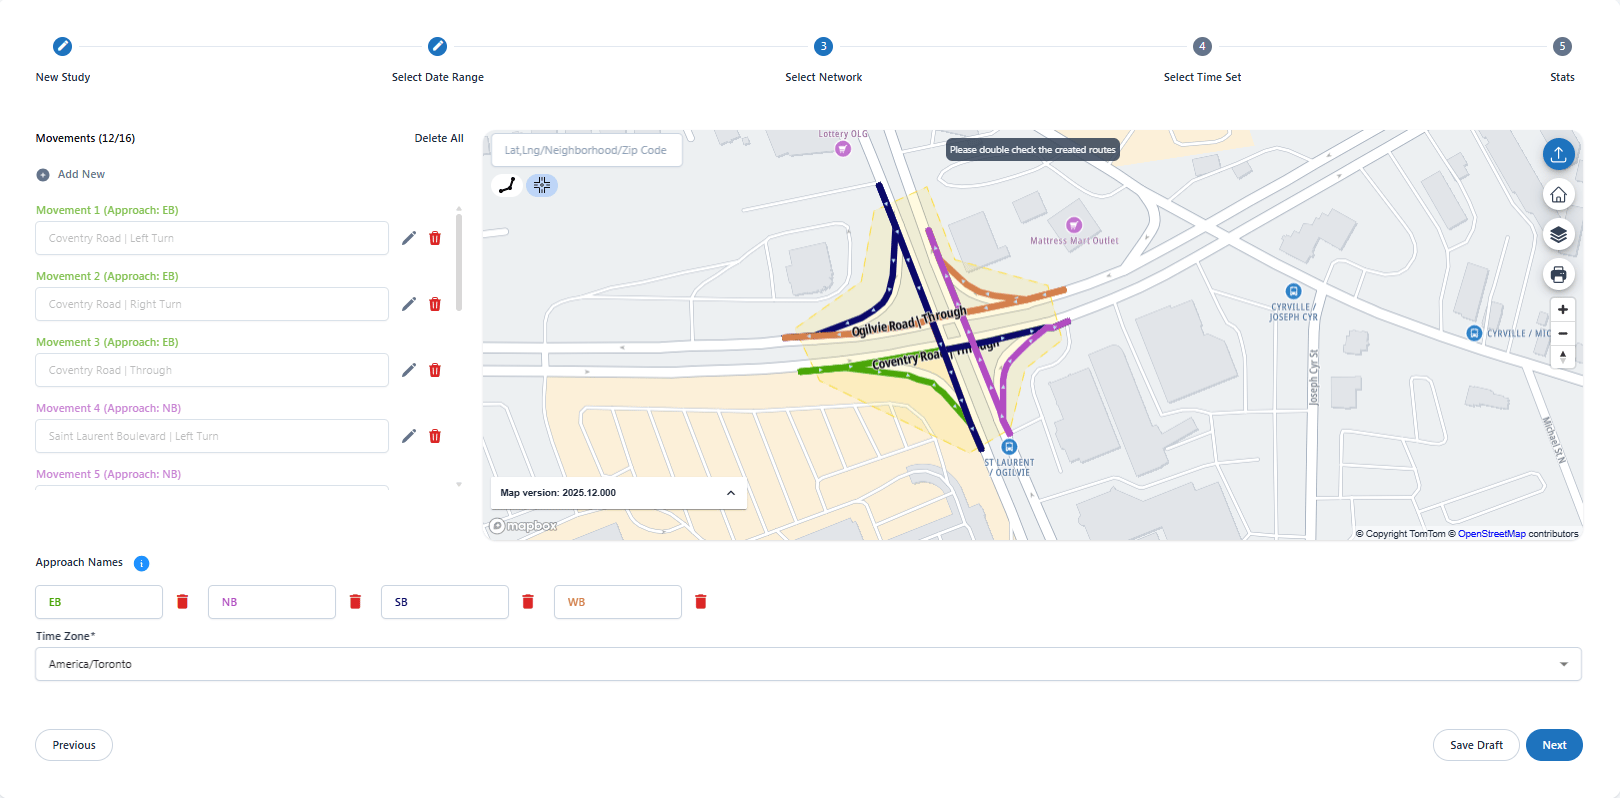Delete the EB approach name
The image size is (1620, 798).
click(182, 602)
